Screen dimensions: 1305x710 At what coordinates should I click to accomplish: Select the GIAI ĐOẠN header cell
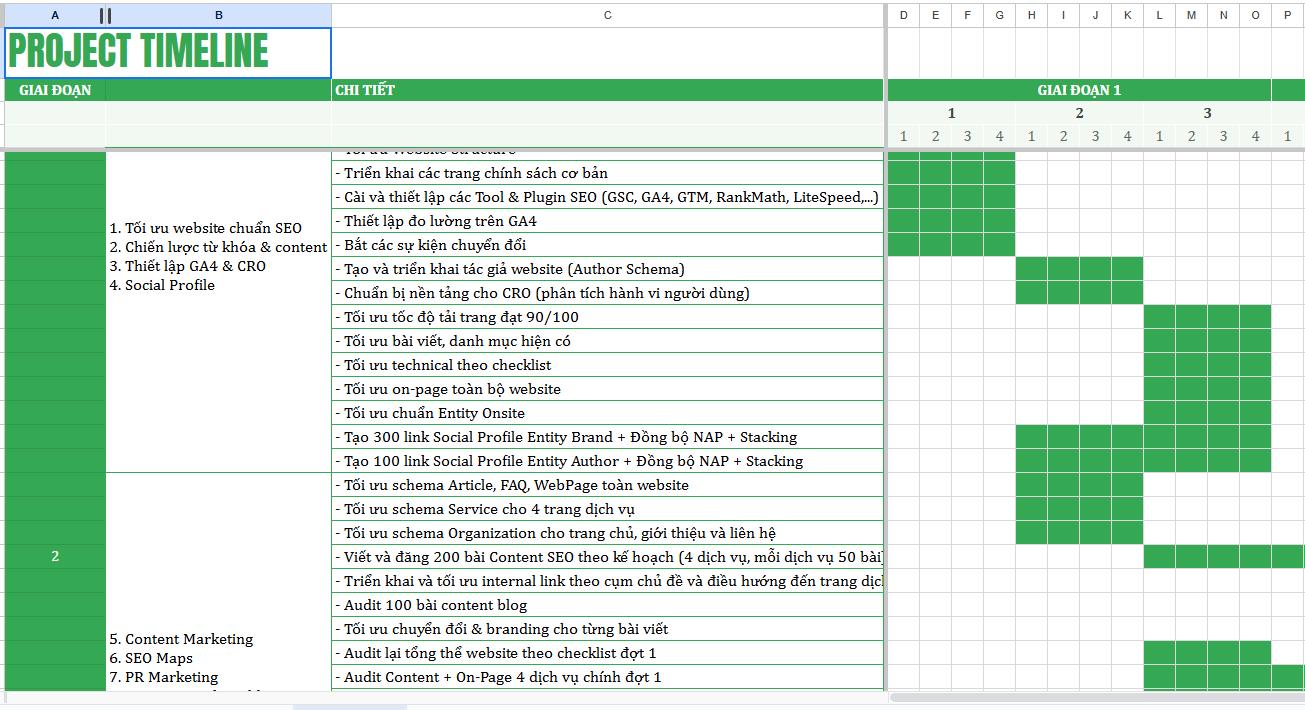click(x=55, y=90)
